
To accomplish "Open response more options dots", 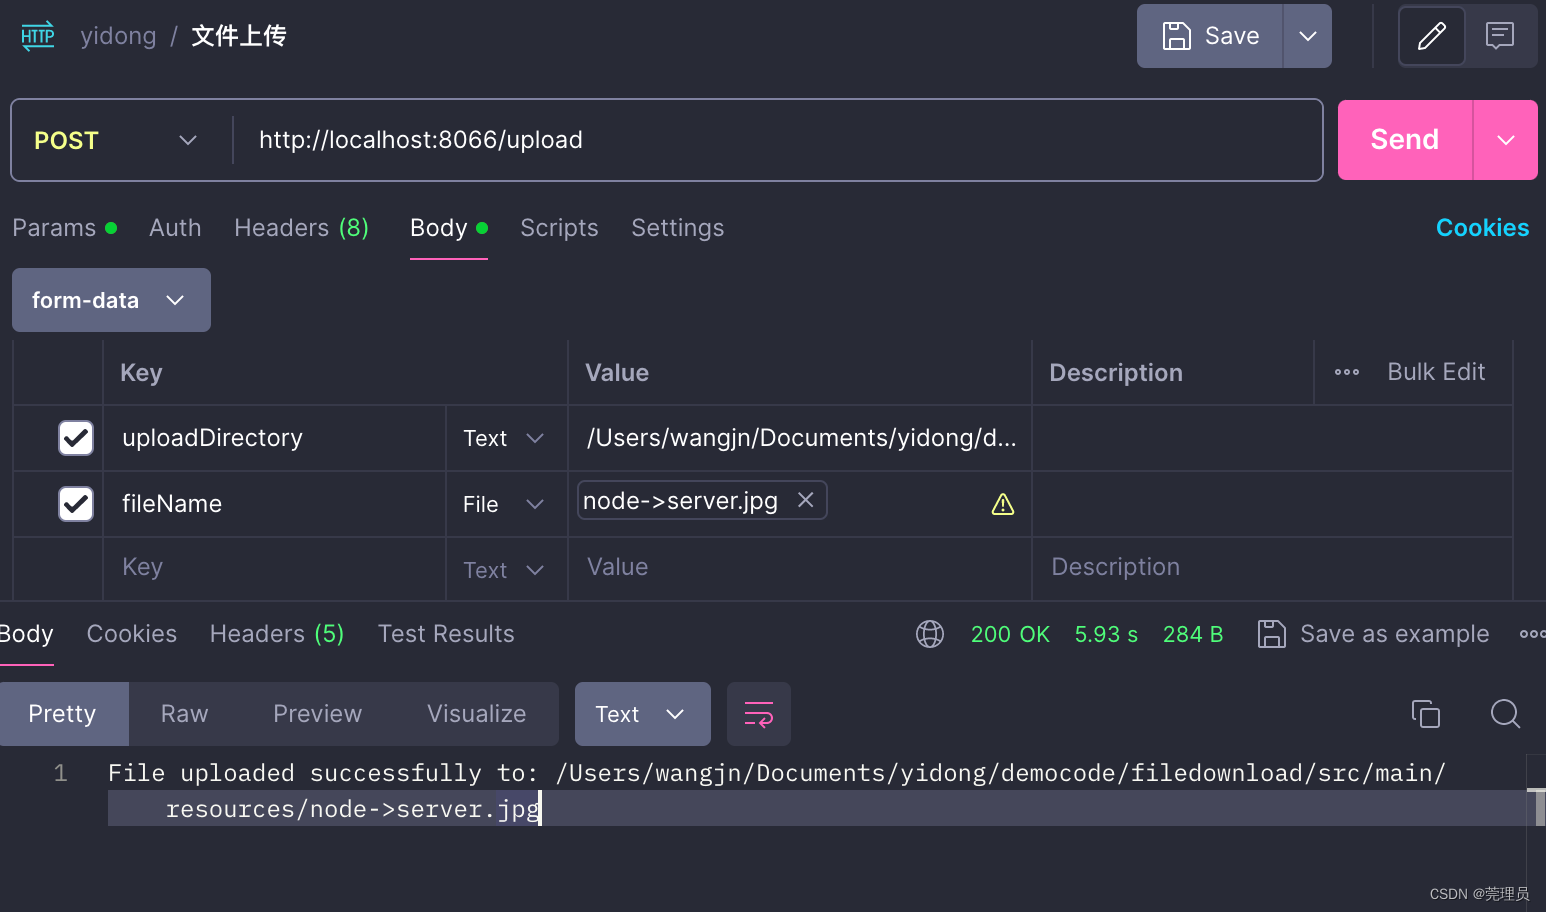I will (x=1532, y=634).
